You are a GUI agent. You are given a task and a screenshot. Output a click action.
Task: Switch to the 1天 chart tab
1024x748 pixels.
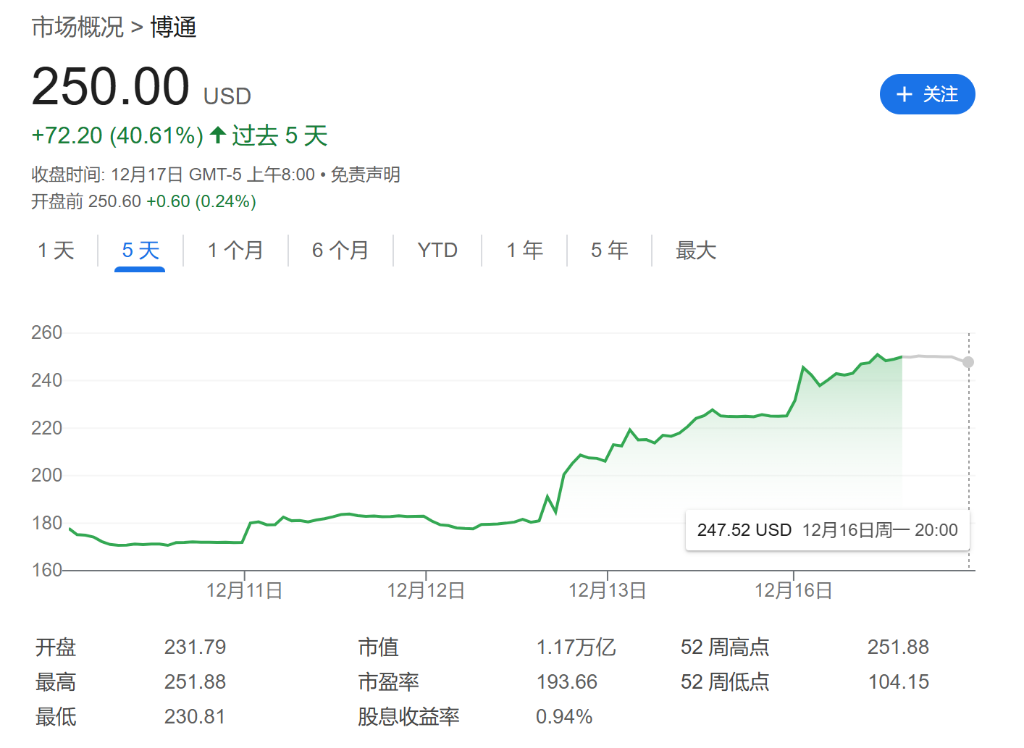pos(57,251)
